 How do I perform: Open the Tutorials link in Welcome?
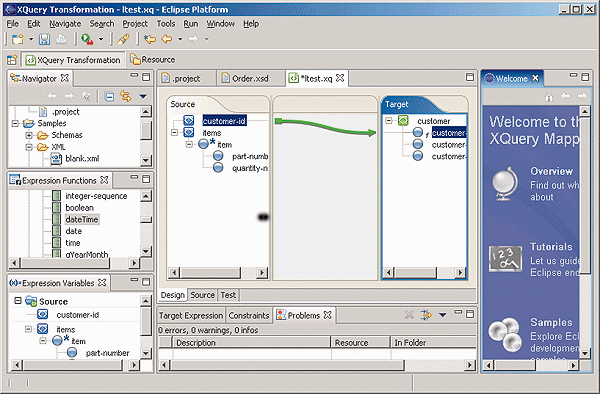[x=551, y=247]
